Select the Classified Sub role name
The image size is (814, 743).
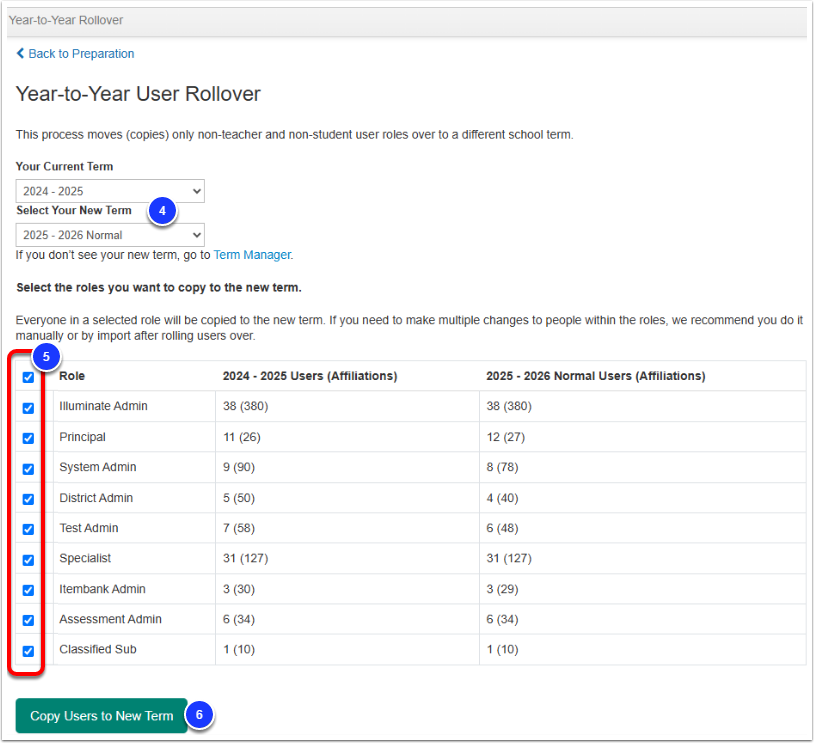tap(98, 649)
